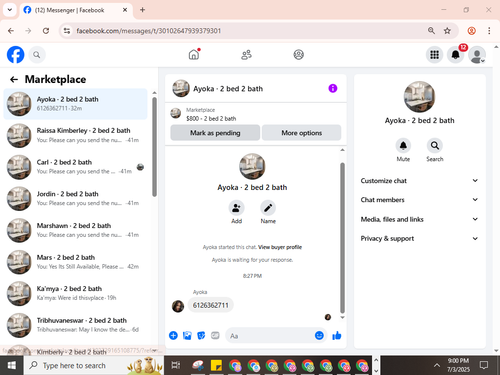Expand Customize chat section

pos(419,181)
